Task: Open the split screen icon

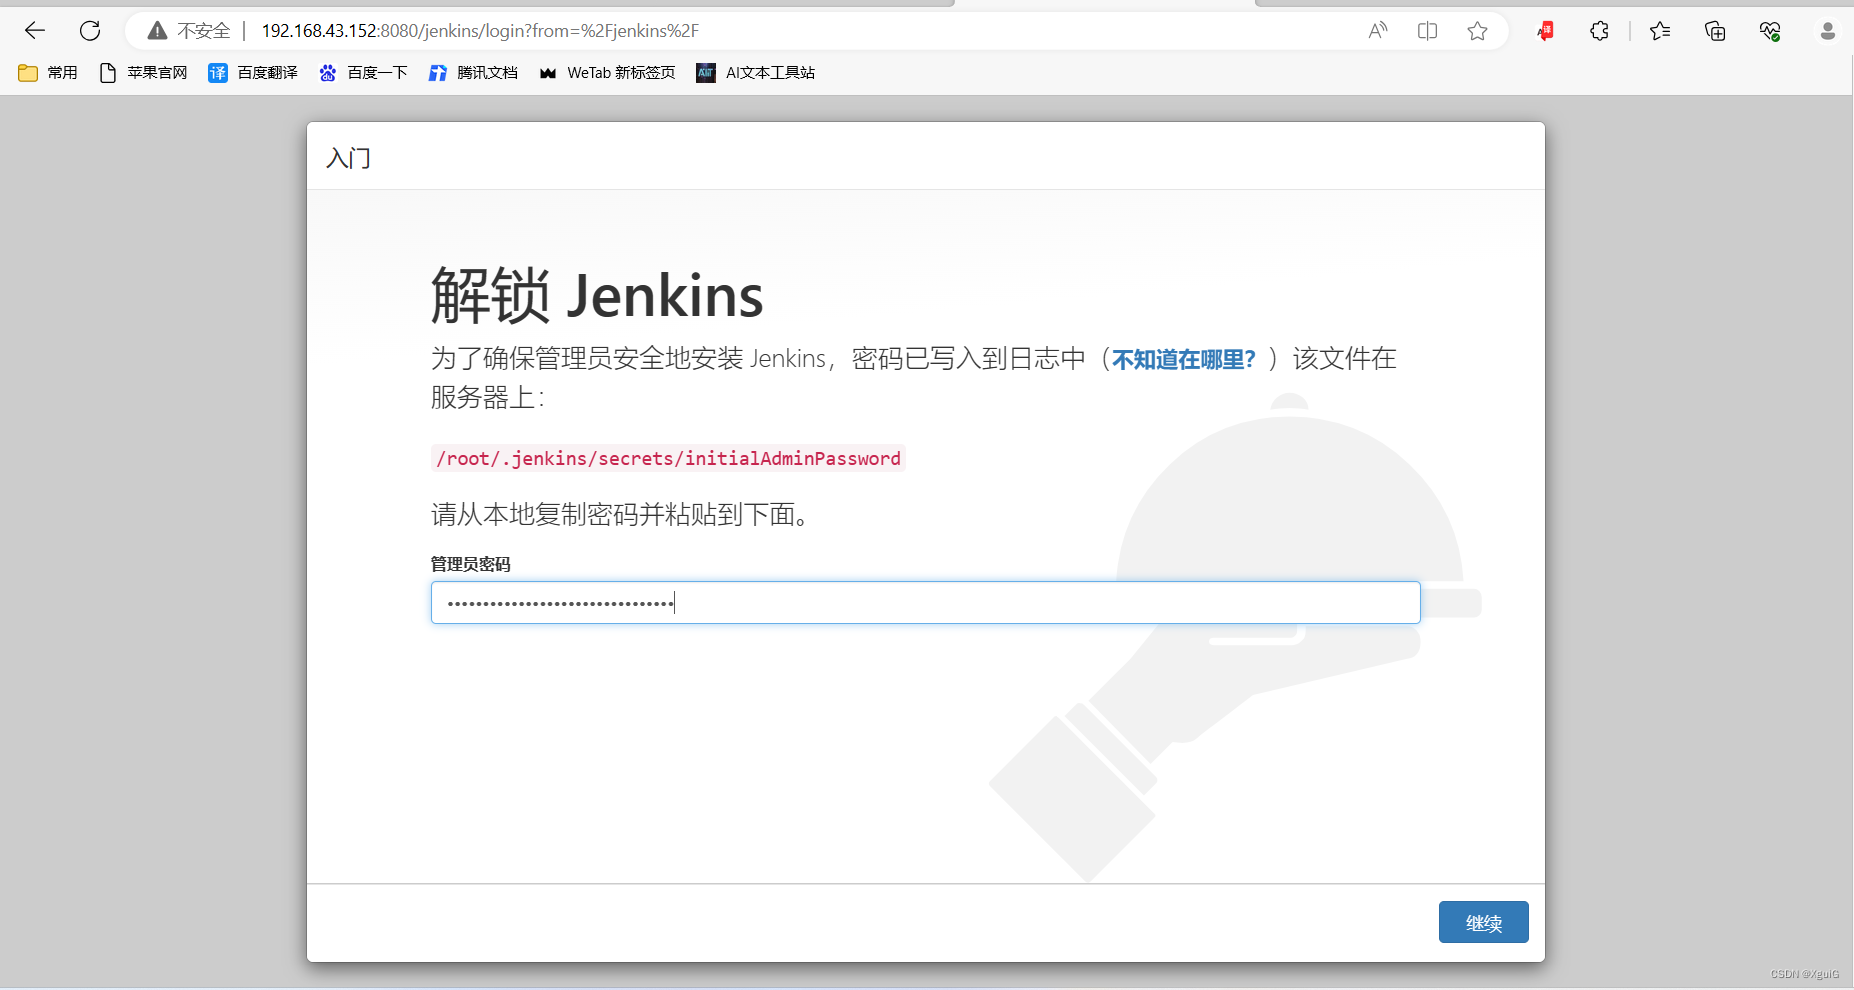Action: pos(1428,31)
